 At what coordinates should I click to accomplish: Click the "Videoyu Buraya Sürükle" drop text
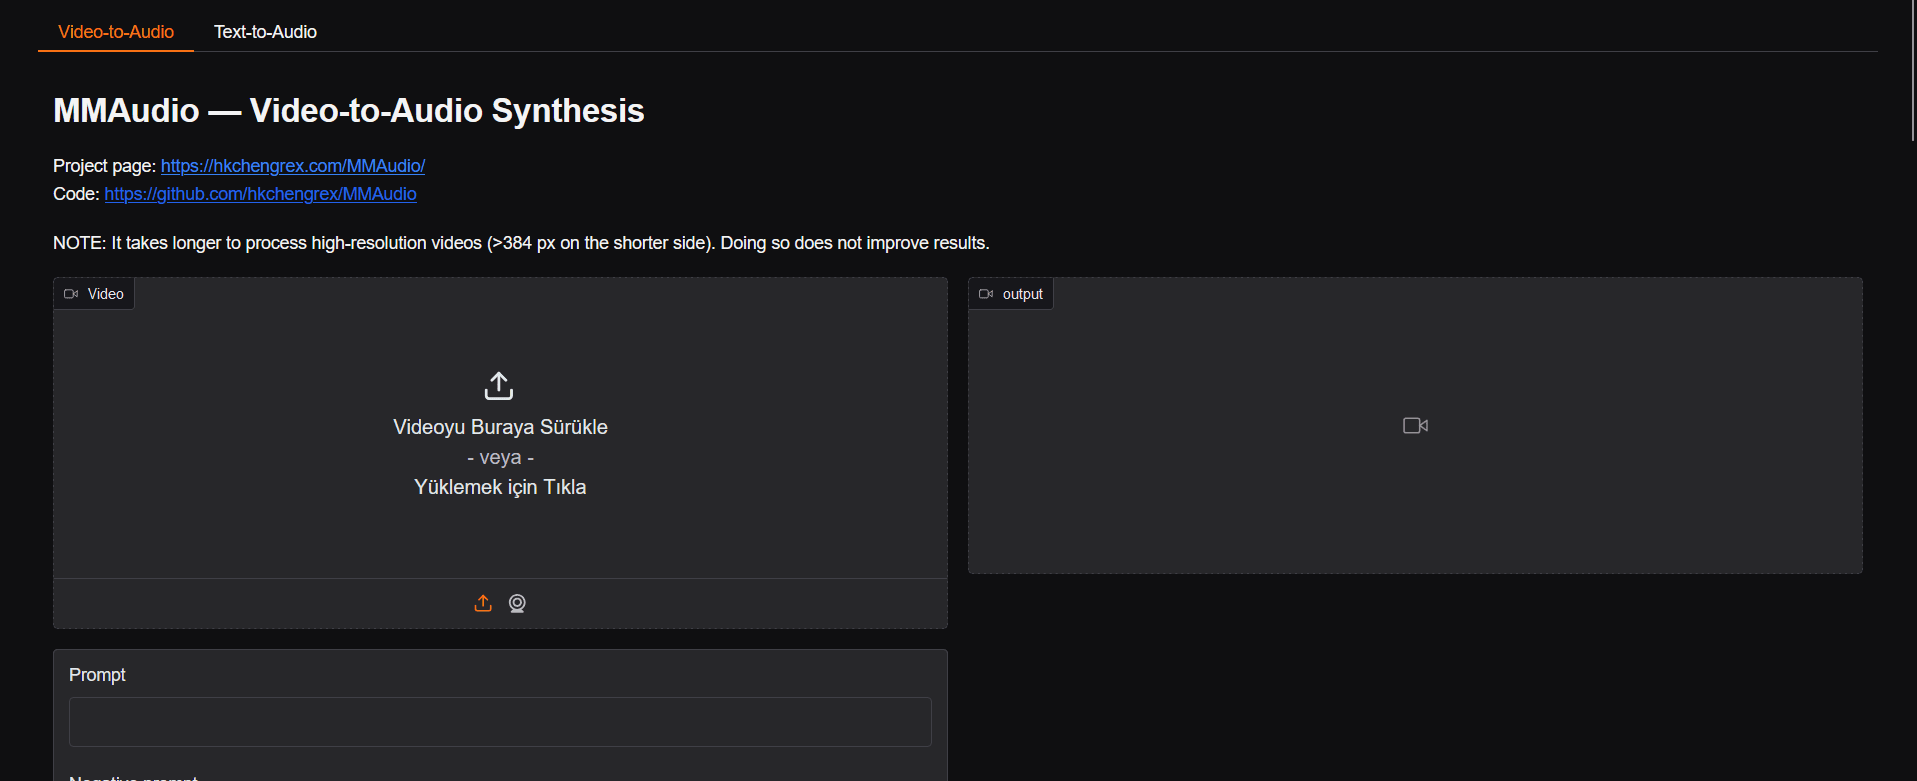point(500,427)
